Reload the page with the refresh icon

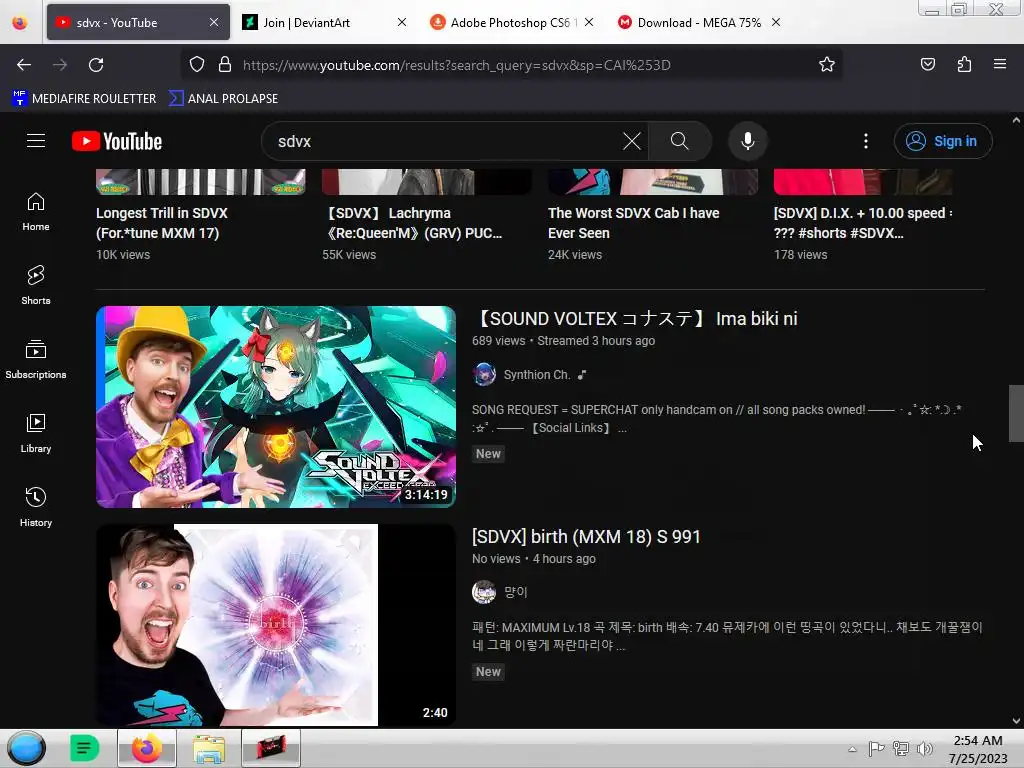pos(96,65)
